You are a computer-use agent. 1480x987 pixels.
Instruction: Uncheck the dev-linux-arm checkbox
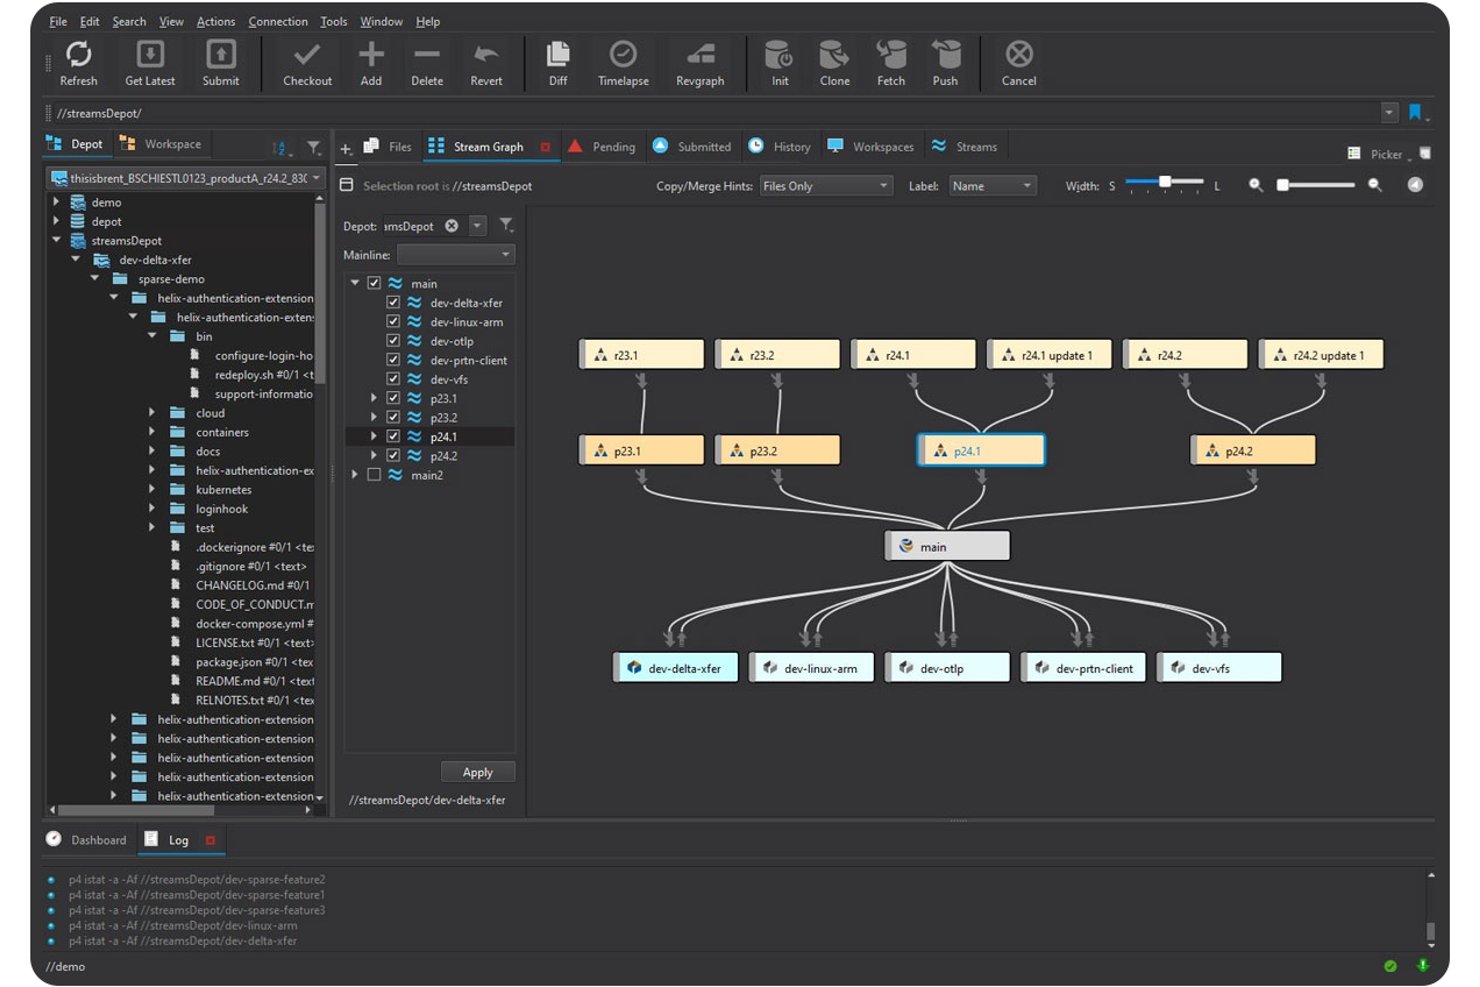(393, 321)
